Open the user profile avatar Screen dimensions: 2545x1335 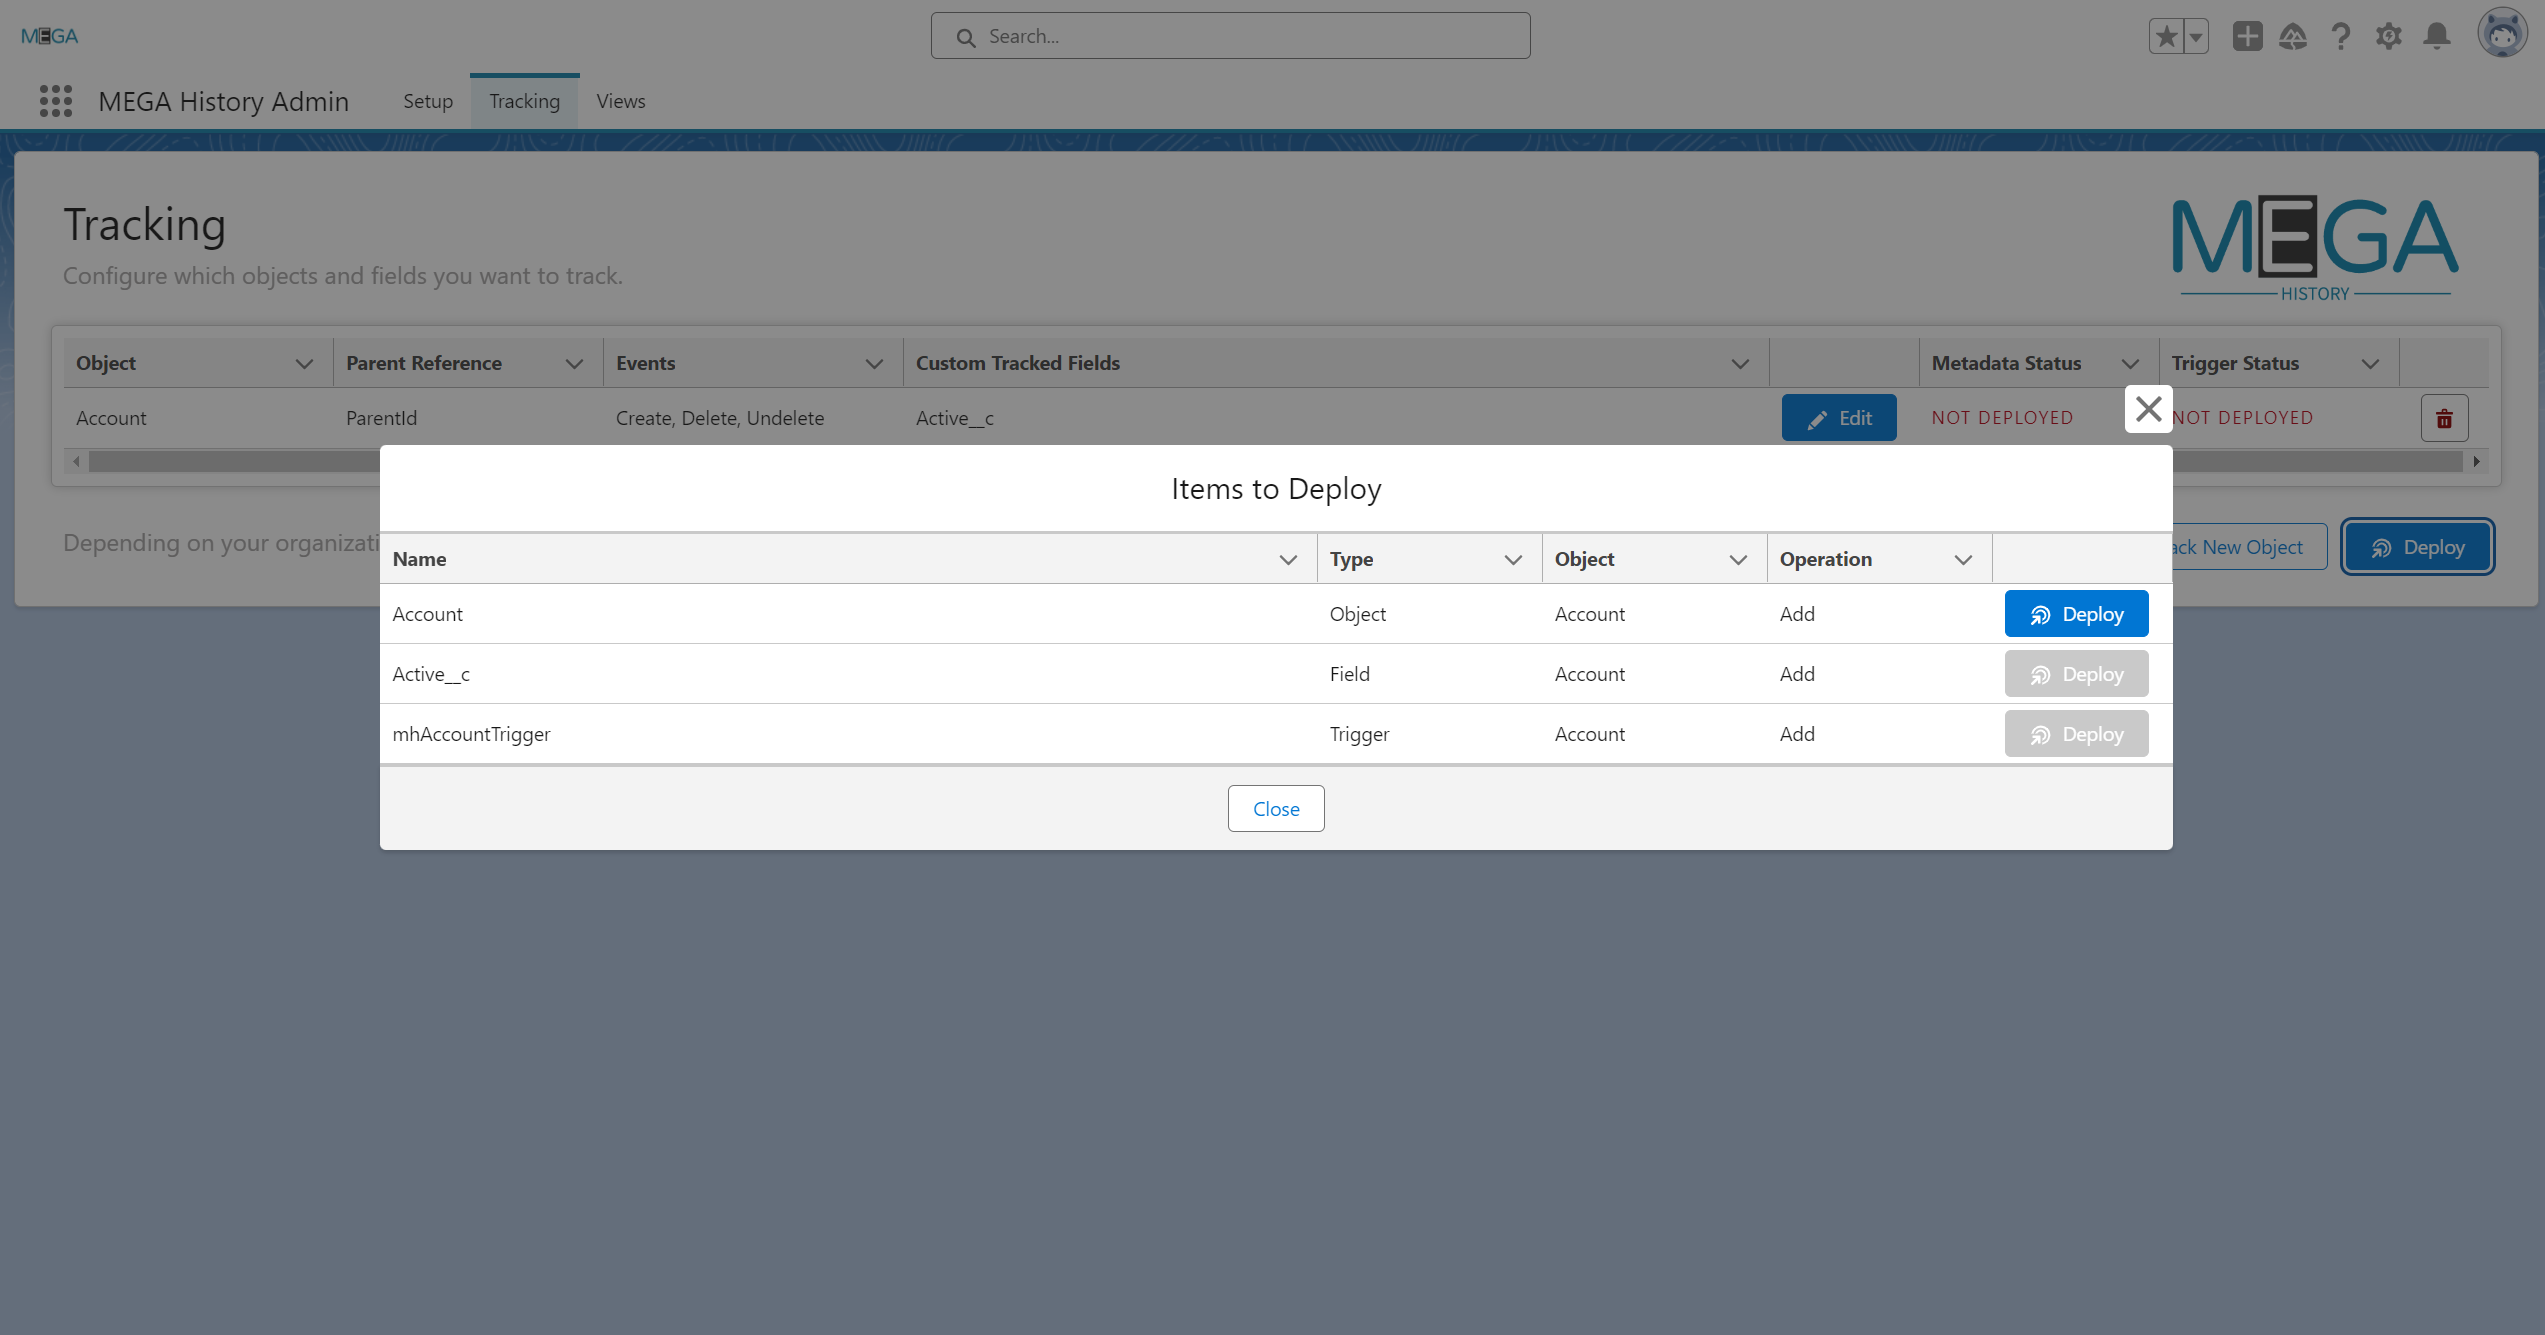pyautogui.click(x=2502, y=35)
